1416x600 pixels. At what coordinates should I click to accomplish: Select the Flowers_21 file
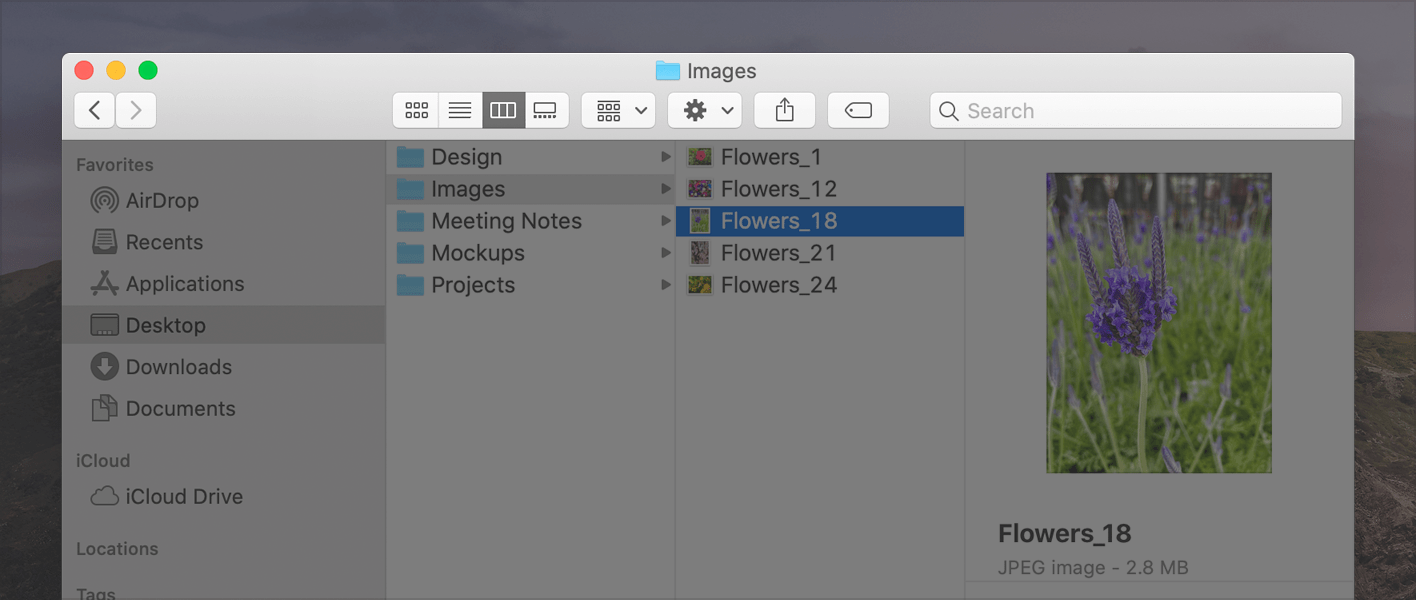(x=820, y=253)
